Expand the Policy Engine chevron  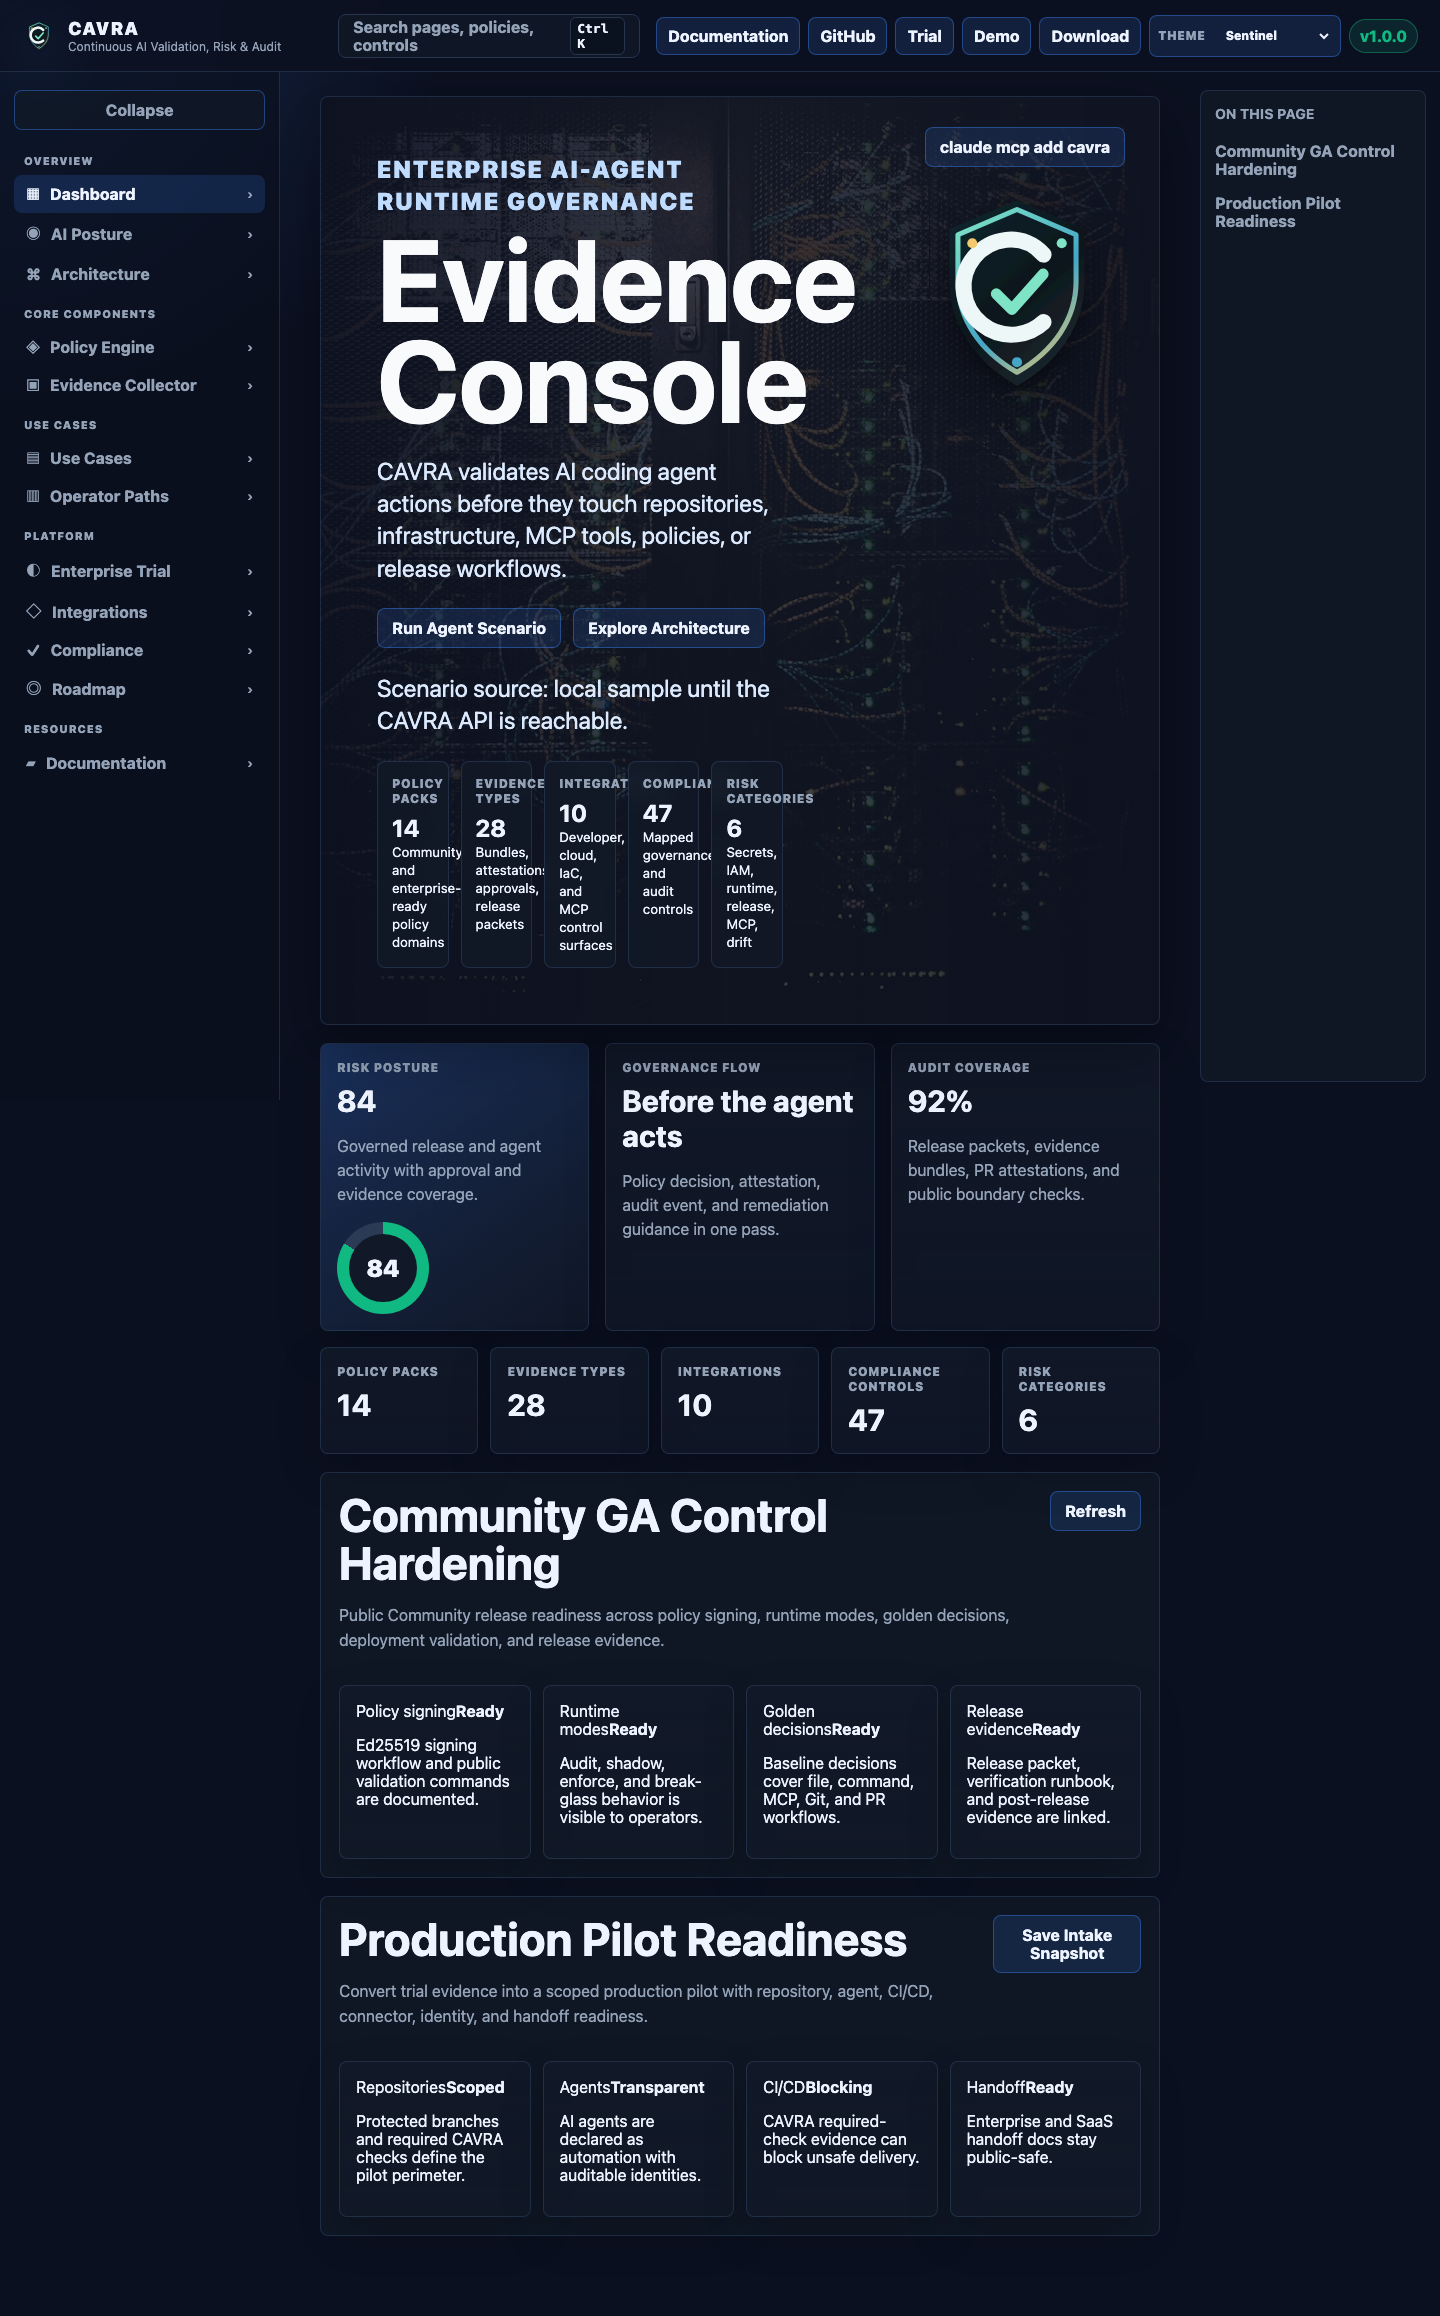[250, 348]
